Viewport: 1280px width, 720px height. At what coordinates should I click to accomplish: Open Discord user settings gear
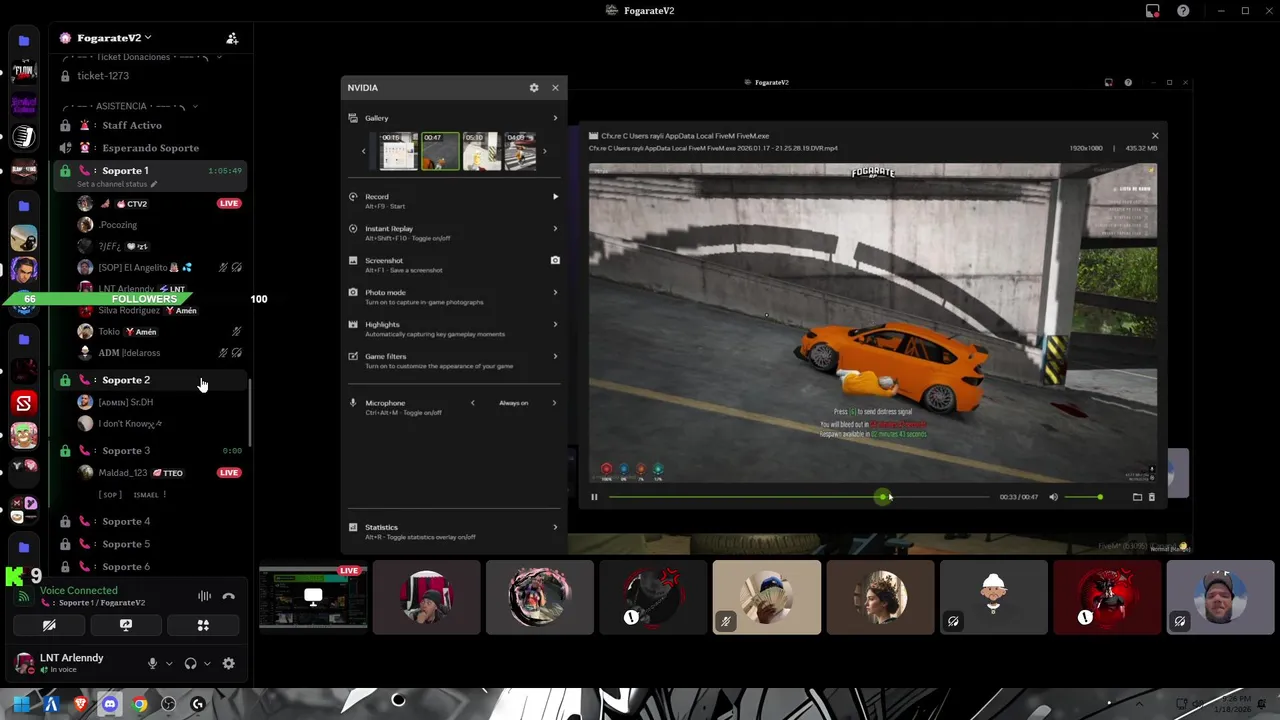pos(229,663)
